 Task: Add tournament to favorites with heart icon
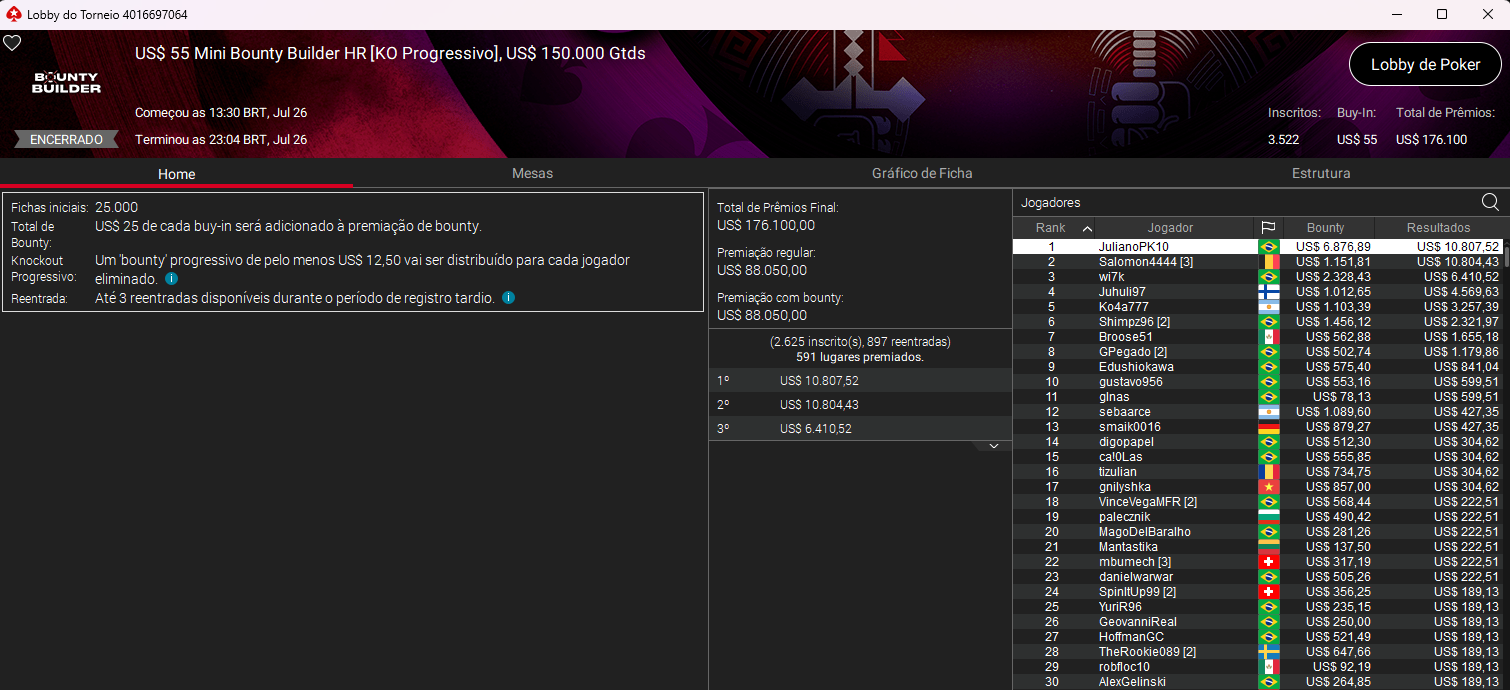click(x=12, y=43)
